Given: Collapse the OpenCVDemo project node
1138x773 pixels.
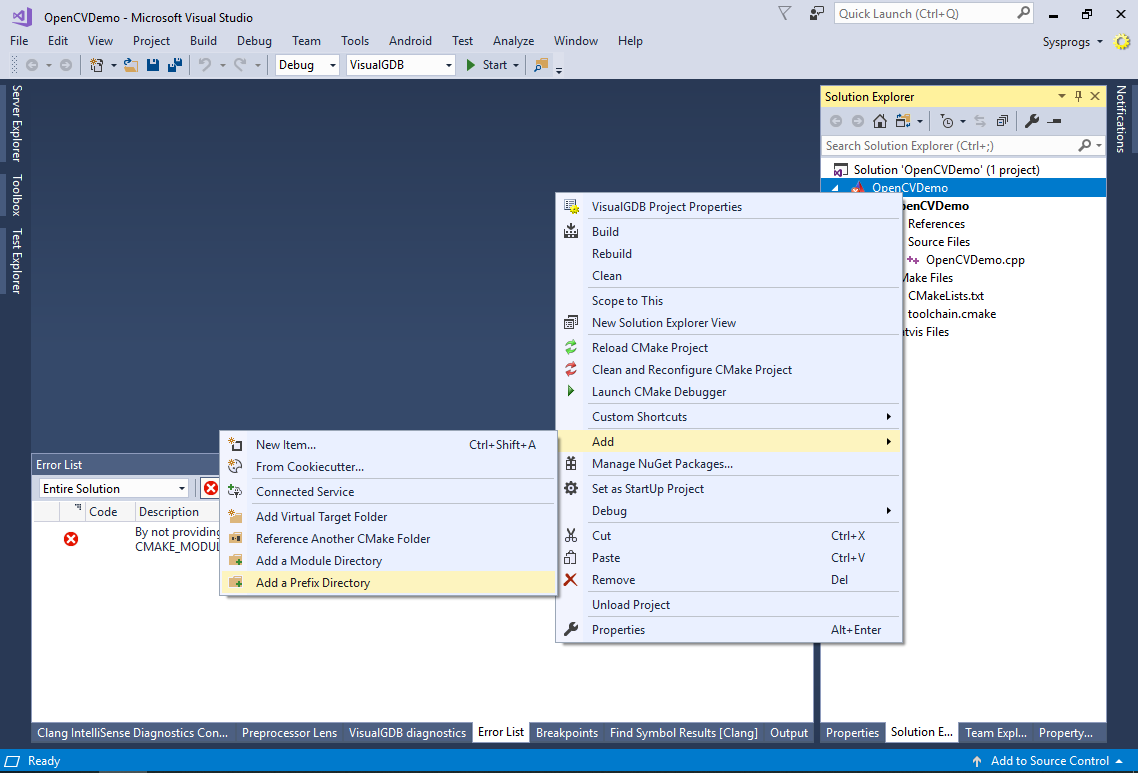Looking at the screenshot, I should [835, 188].
